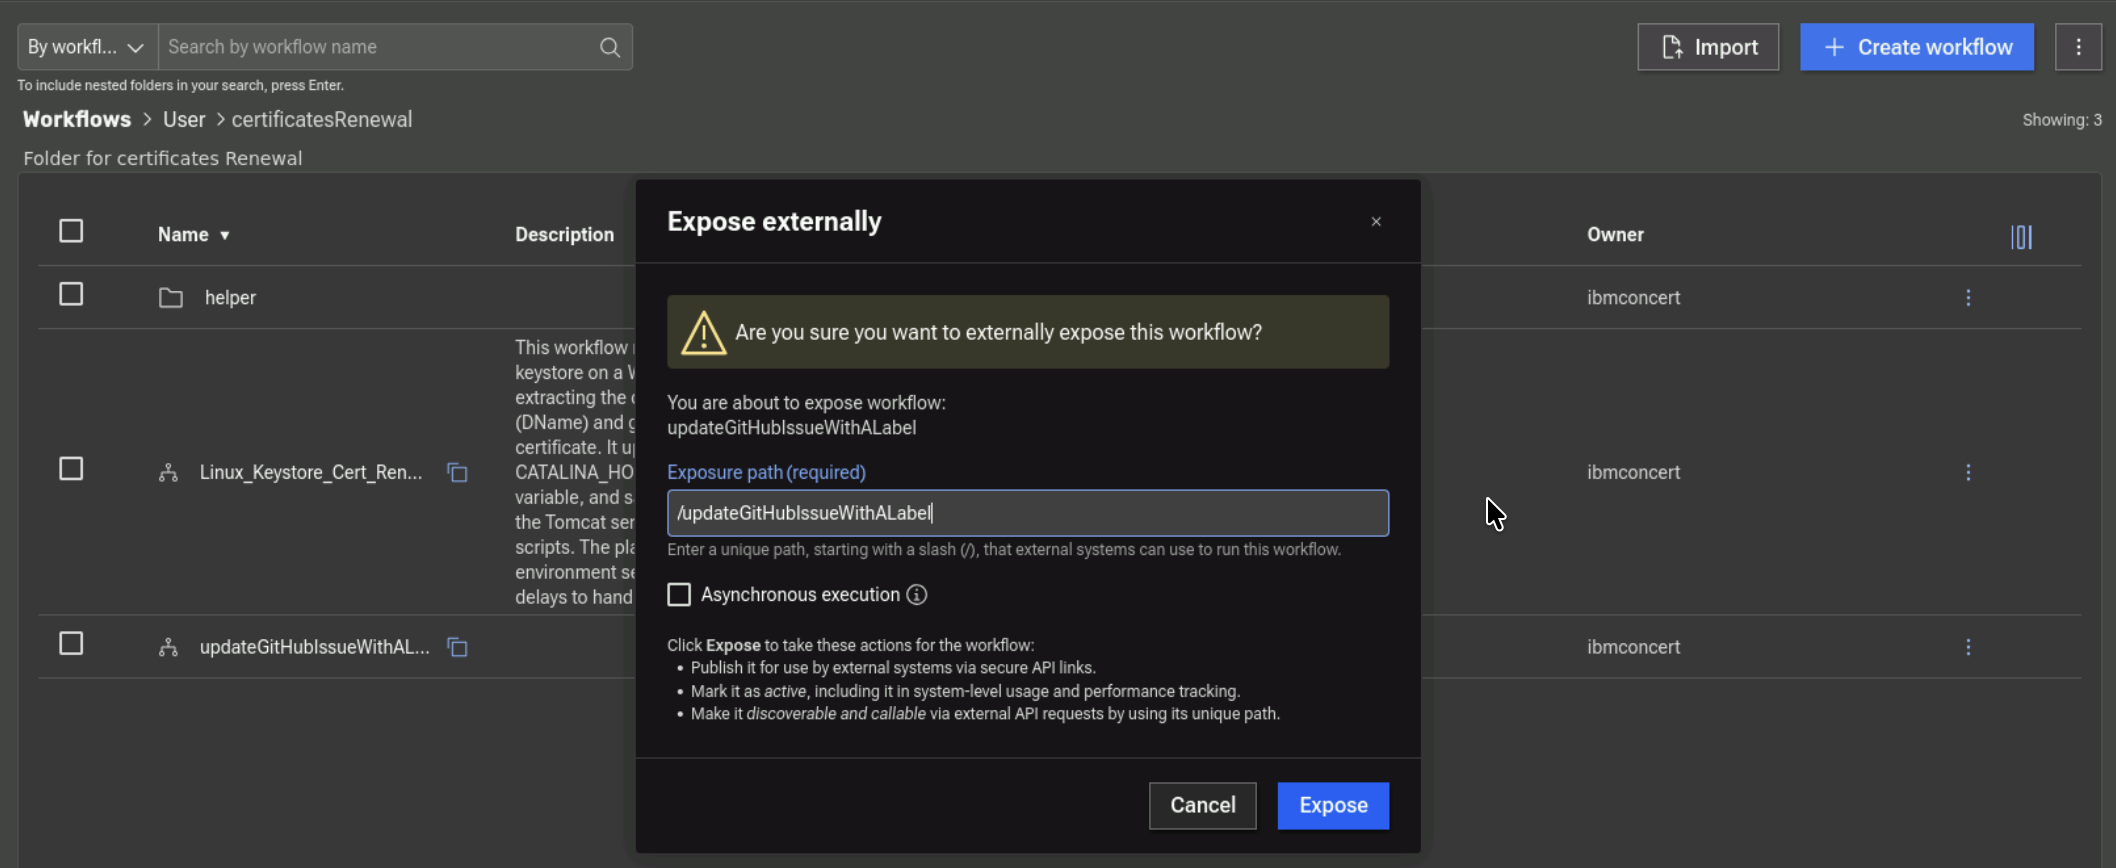The height and width of the screenshot is (868, 2116).
Task: Open row actions for updateGitHubIssueWithAL workflow
Action: click(1967, 647)
